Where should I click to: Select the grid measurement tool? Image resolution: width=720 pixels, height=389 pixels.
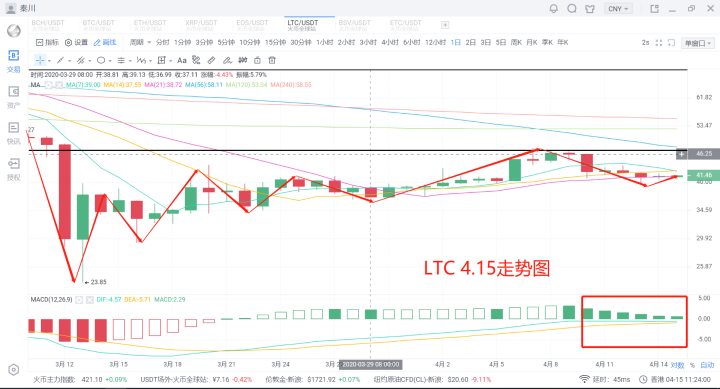pos(162,60)
